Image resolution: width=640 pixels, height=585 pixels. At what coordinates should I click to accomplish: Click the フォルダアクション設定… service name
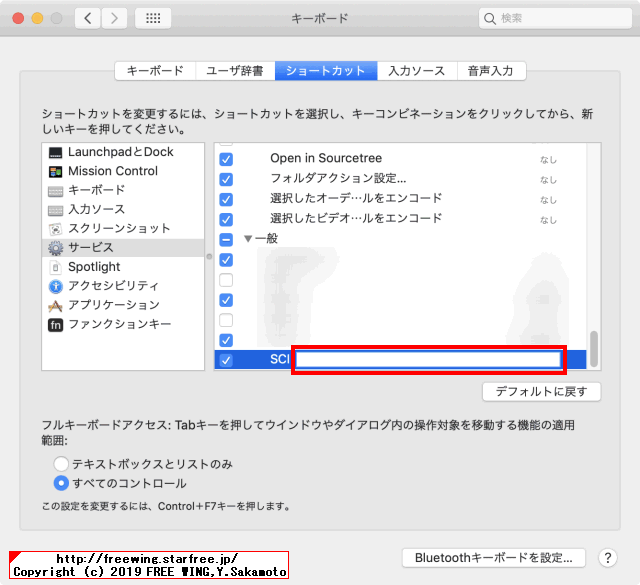338,178
